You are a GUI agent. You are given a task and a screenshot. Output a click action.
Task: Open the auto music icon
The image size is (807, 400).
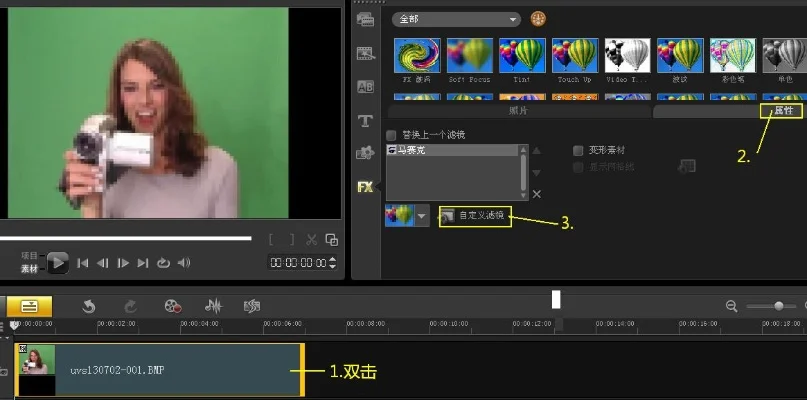pos(252,307)
